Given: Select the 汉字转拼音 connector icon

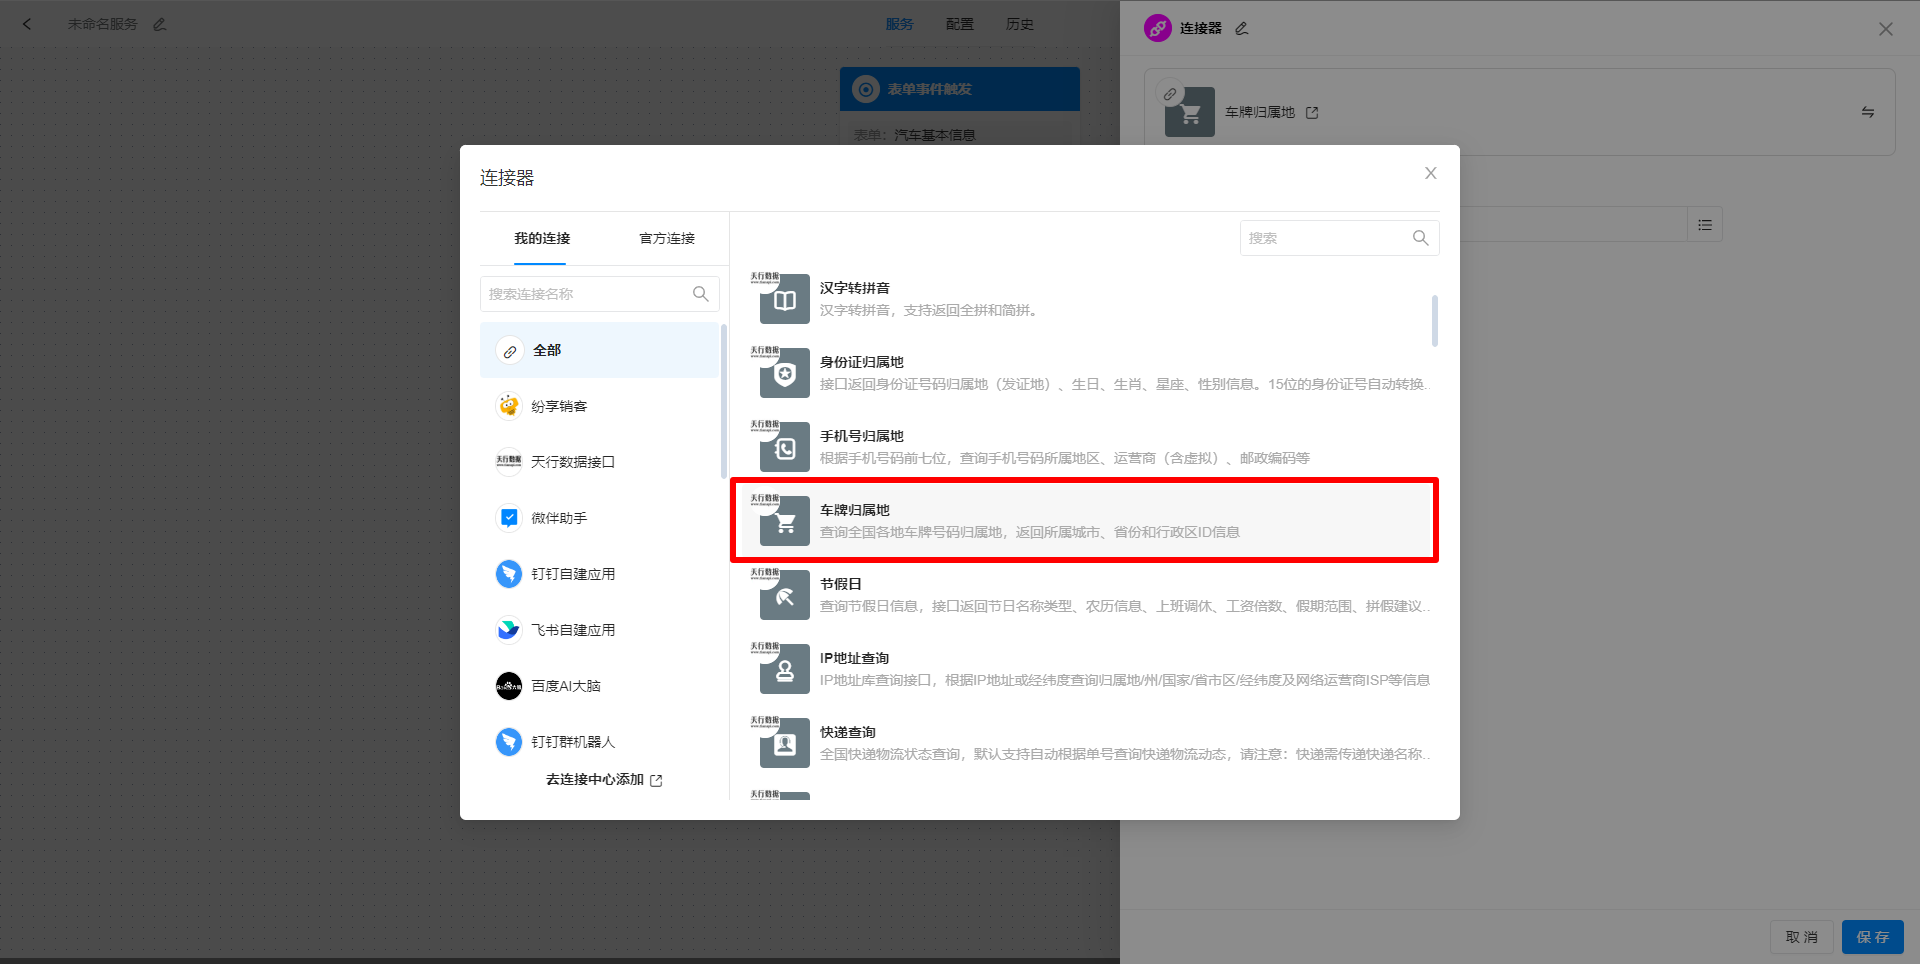Looking at the screenshot, I should coord(783,298).
